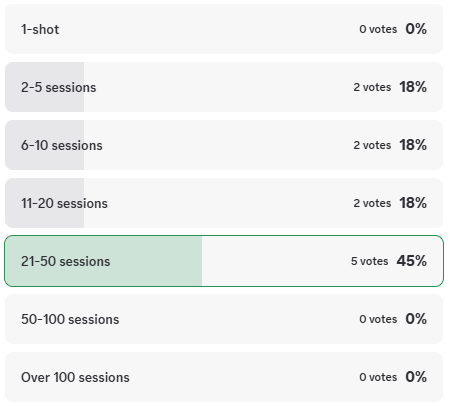
Task: Pick the 6-10 sessions poll option
Action: click(224, 145)
